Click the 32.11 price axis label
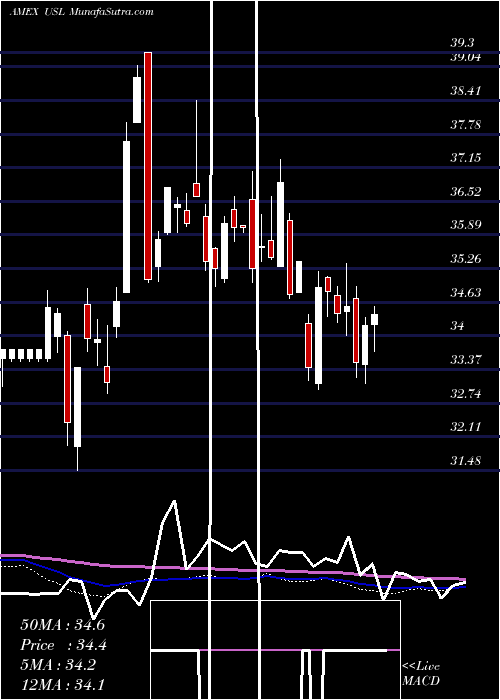Screen dimensions: 500x700 coord(466,427)
